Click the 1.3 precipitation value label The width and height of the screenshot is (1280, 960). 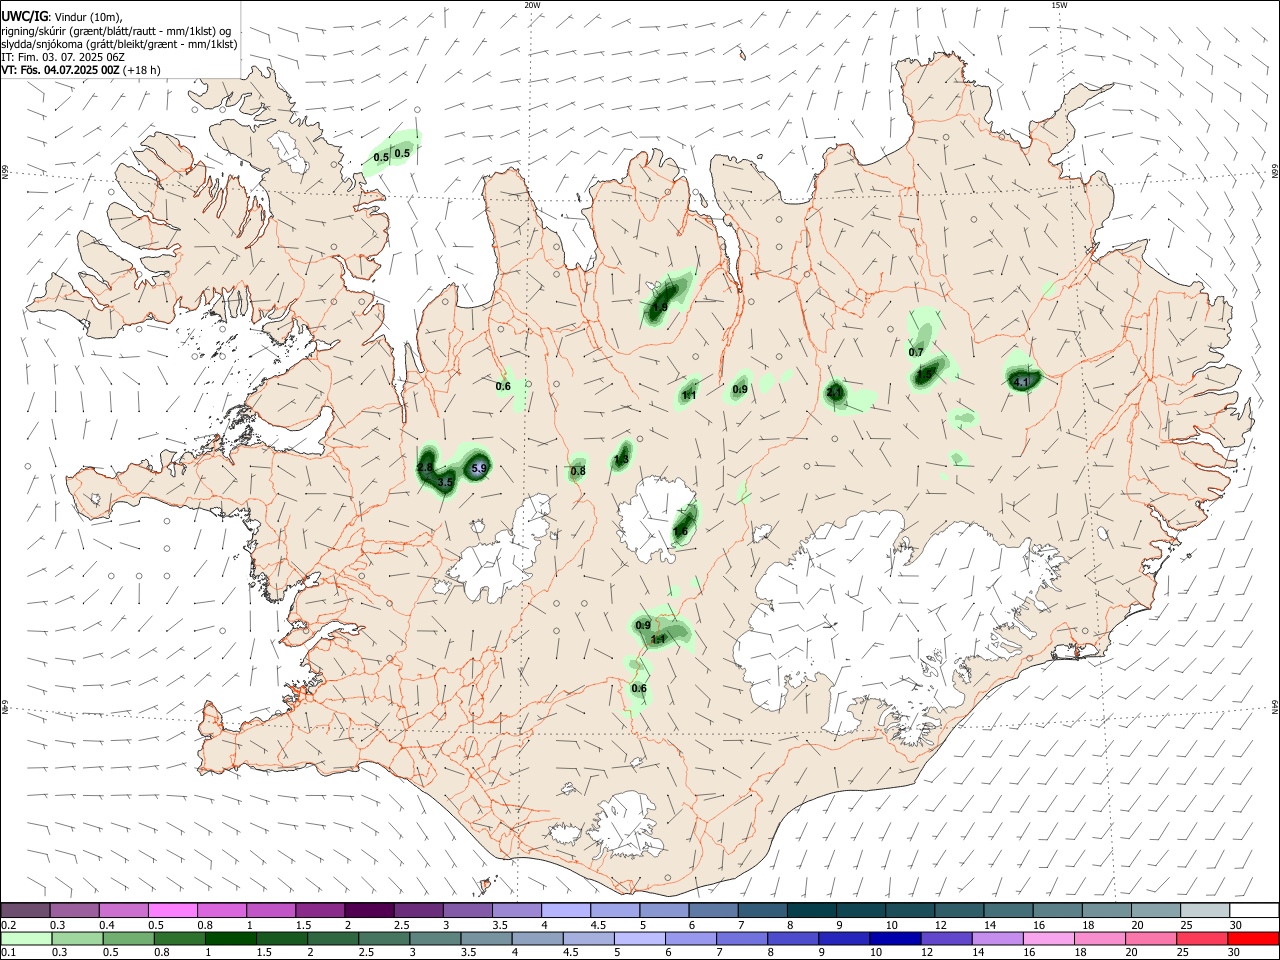click(x=621, y=460)
